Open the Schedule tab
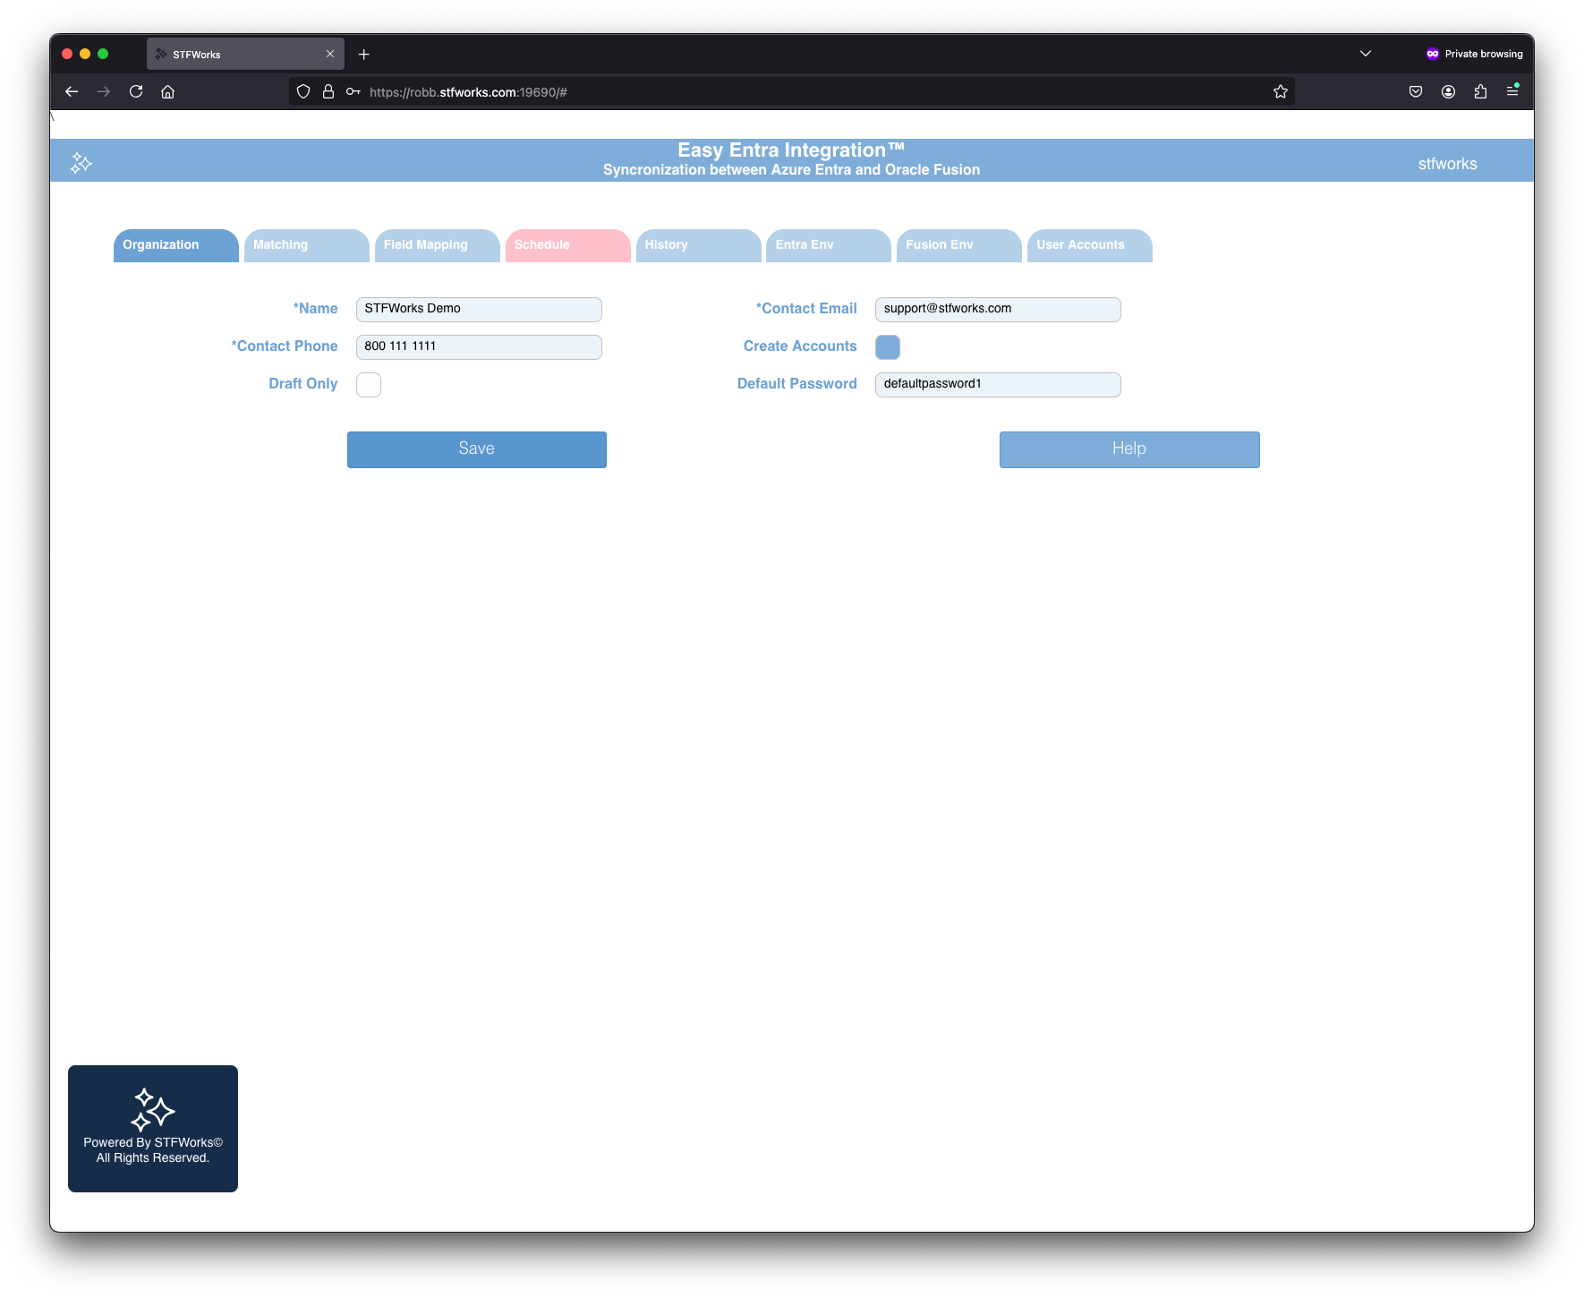This screenshot has height=1298, width=1584. point(567,245)
